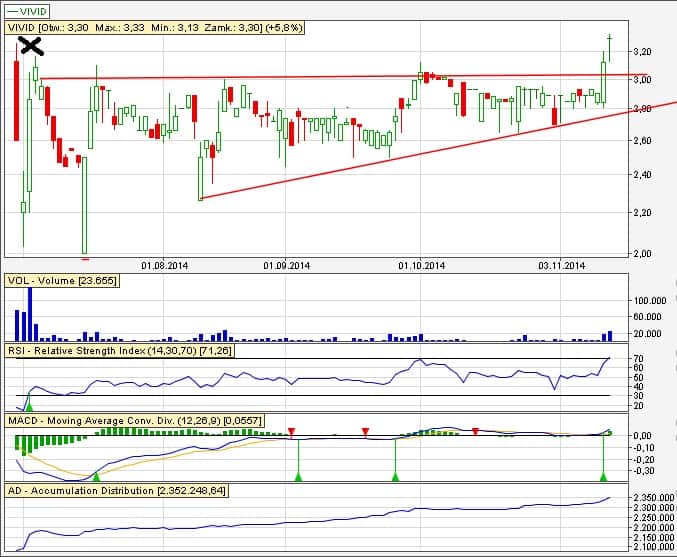Click the 03.11.2014 date on time axis
The image size is (677, 557).
tap(561, 266)
